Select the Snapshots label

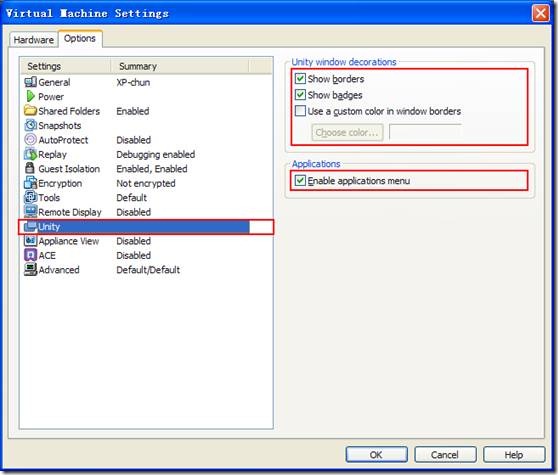pos(59,126)
